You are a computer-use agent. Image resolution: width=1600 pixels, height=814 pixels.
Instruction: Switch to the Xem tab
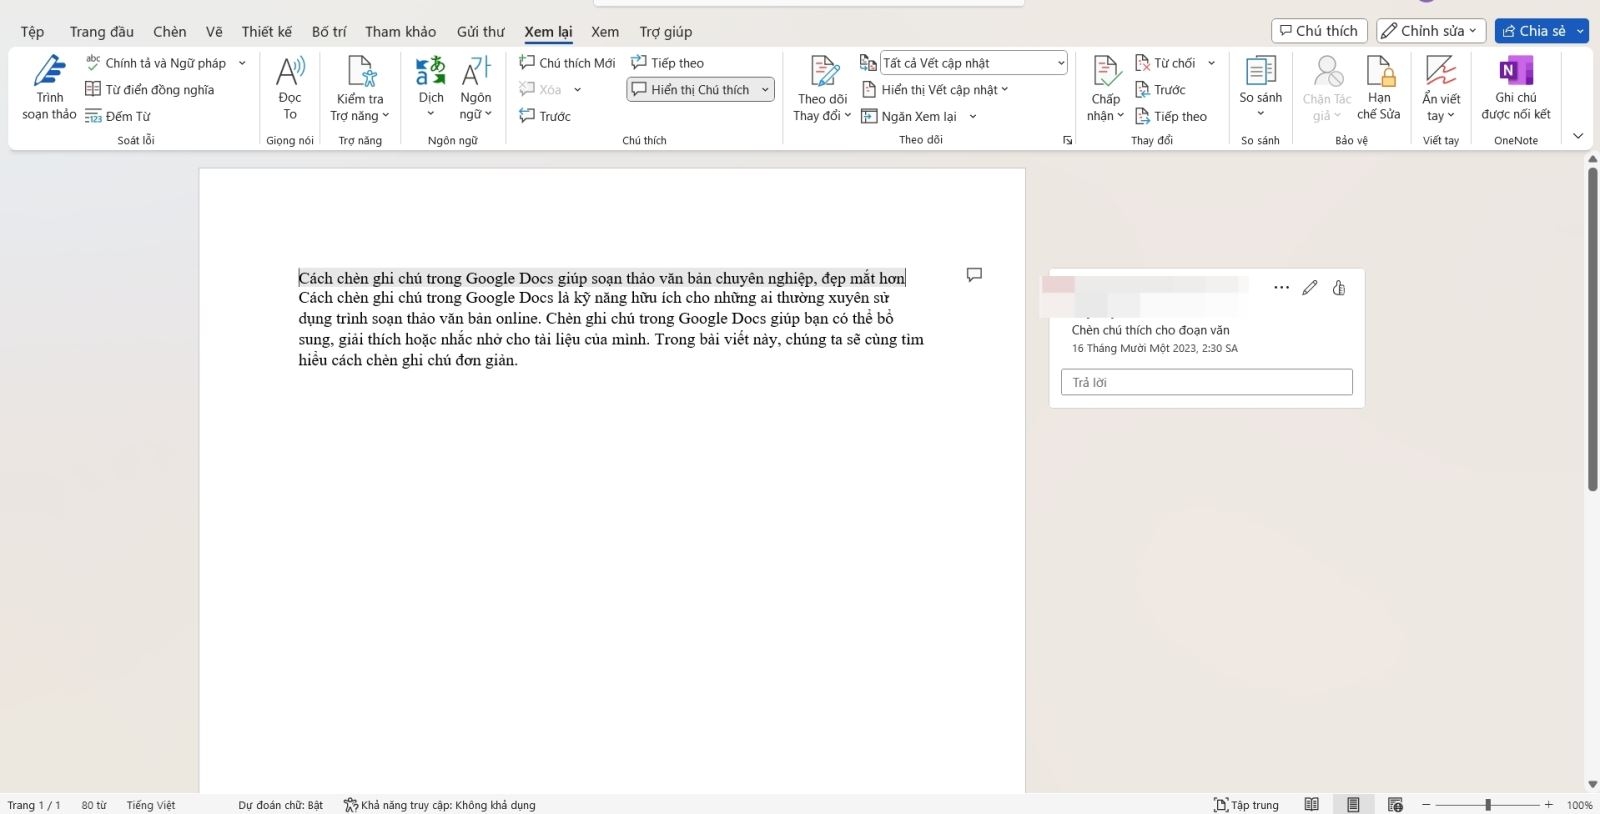coord(605,32)
